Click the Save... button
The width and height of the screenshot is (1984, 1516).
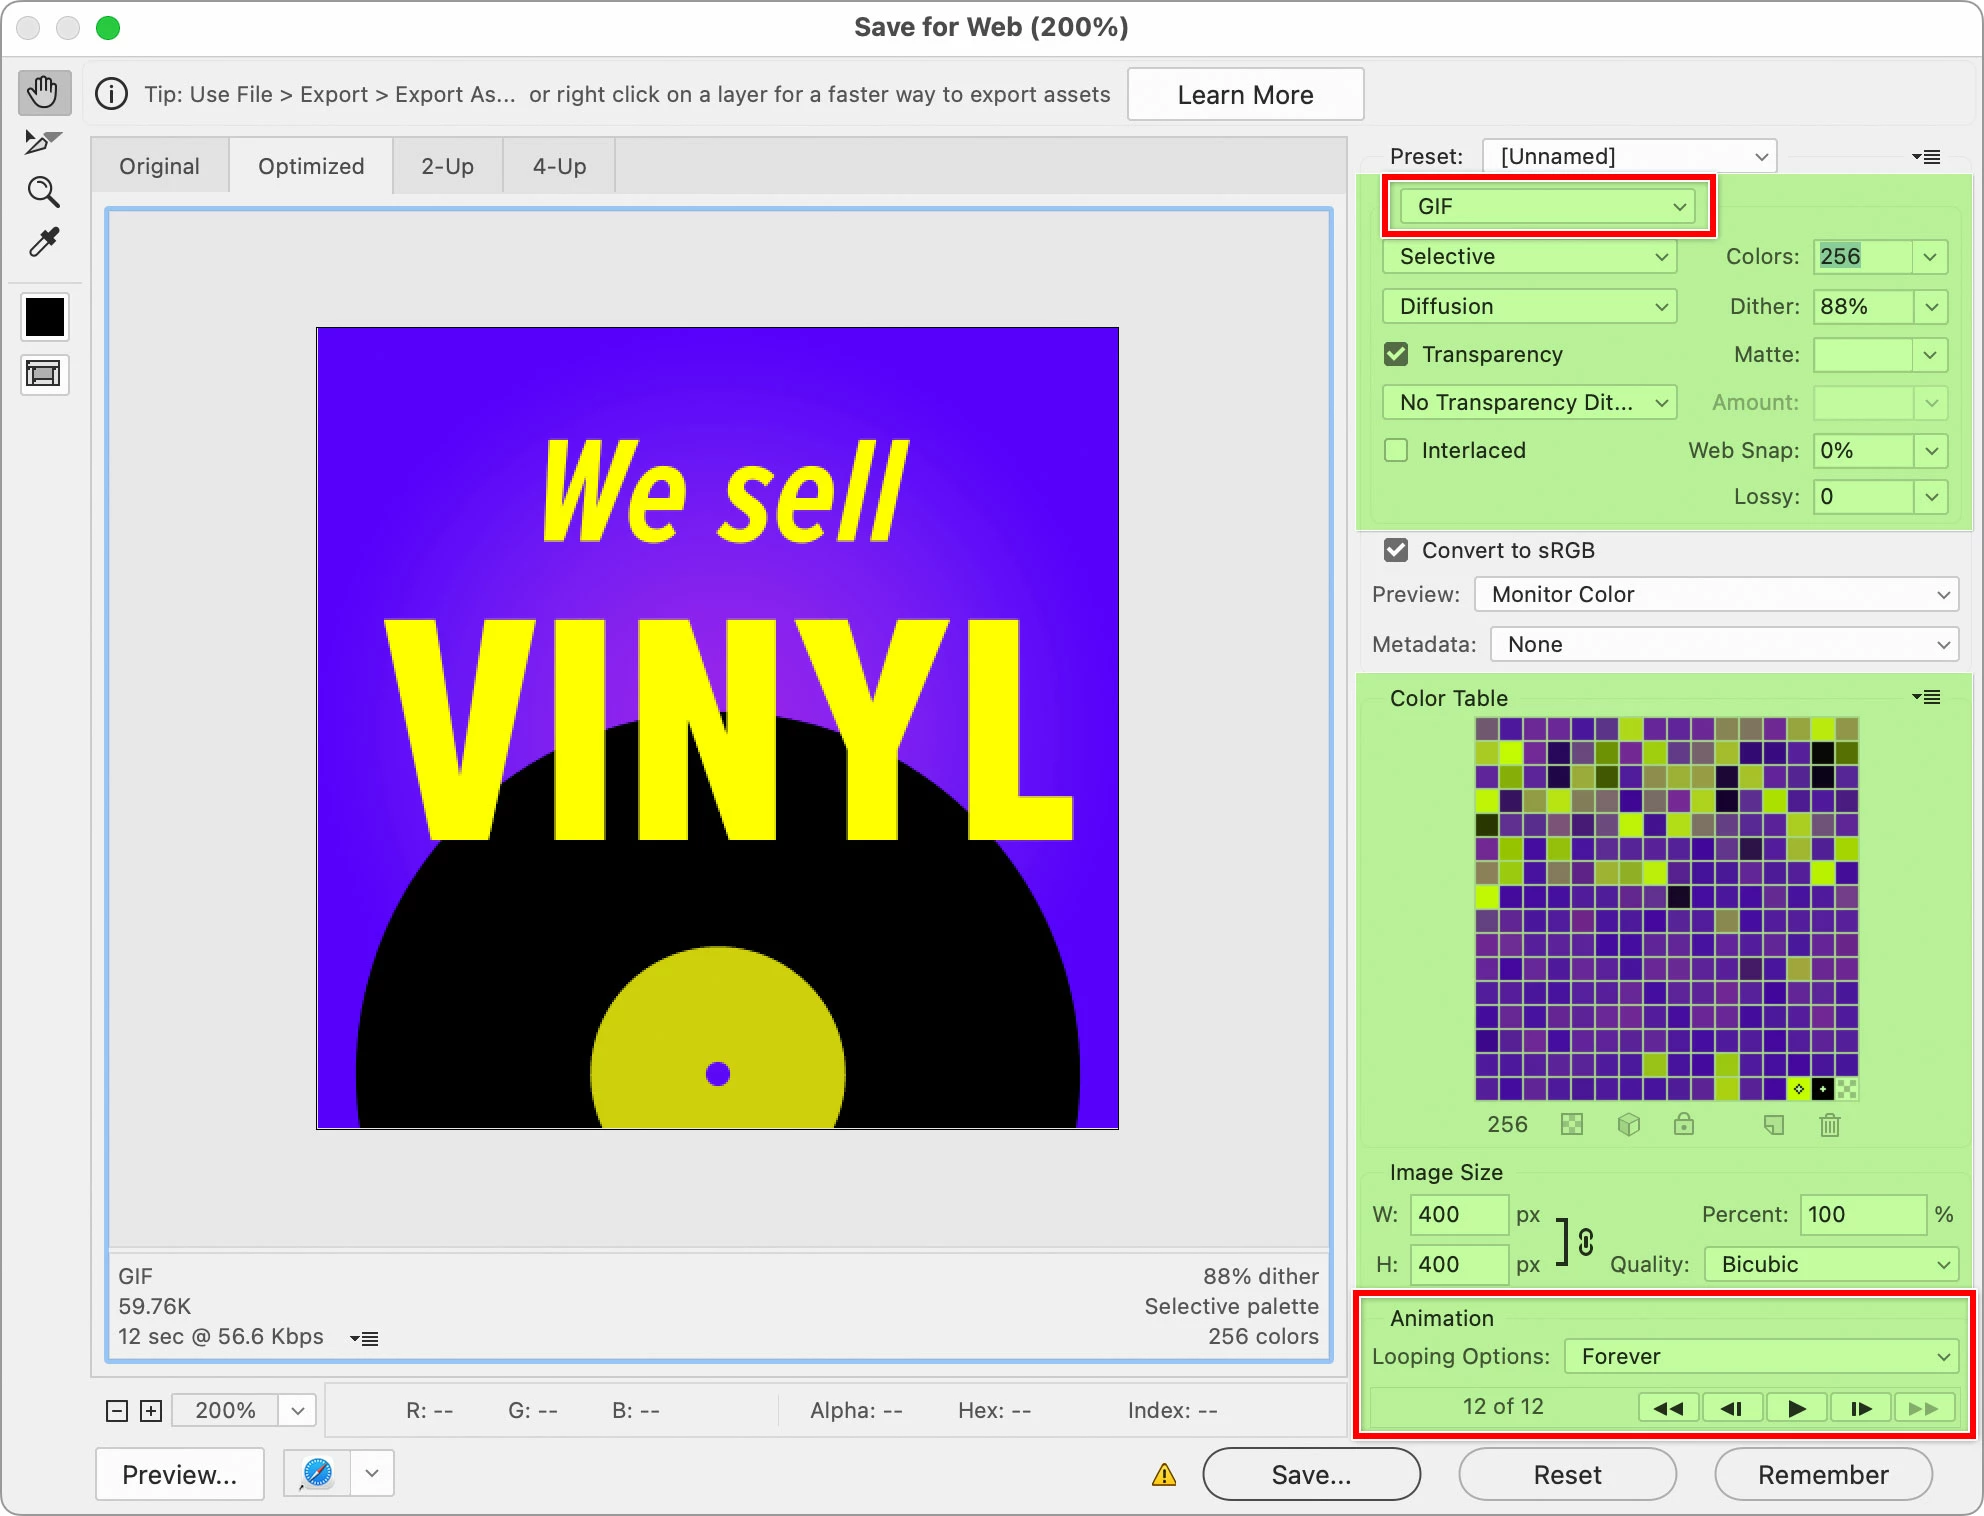[x=1311, y=1475]
